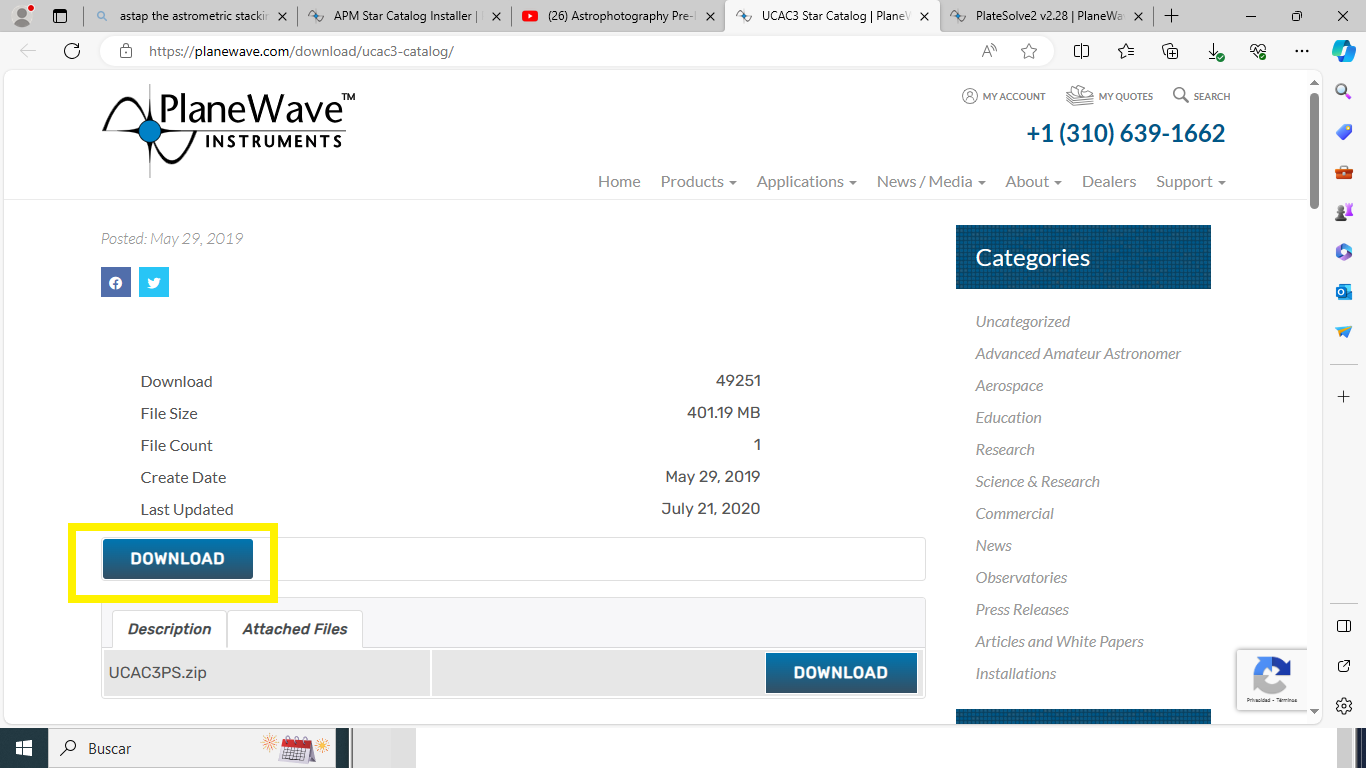Open the split screen icon

point(1081,51)
